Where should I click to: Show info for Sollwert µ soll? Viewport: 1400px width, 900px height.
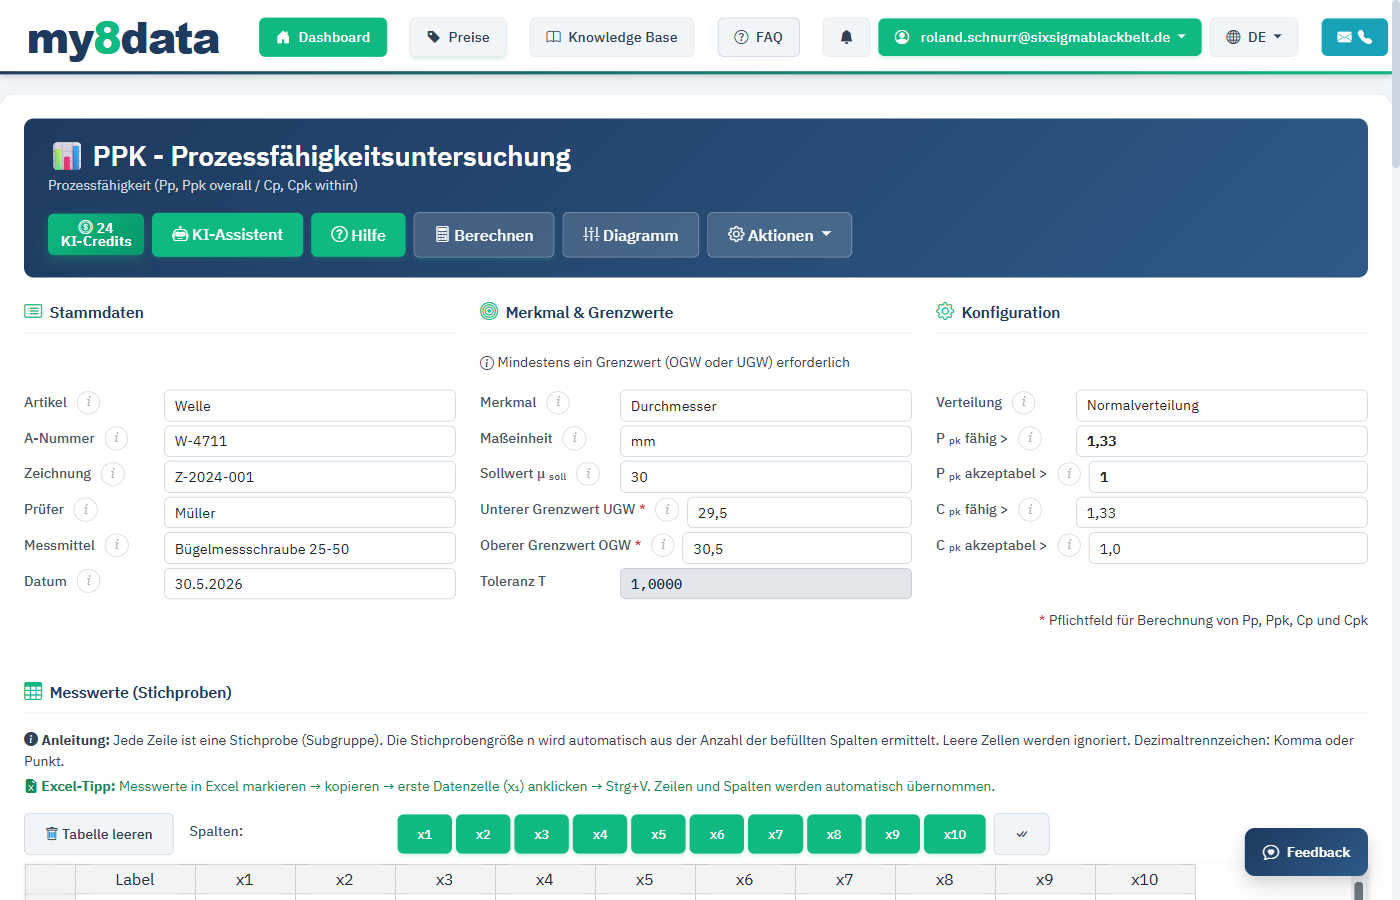588,473
